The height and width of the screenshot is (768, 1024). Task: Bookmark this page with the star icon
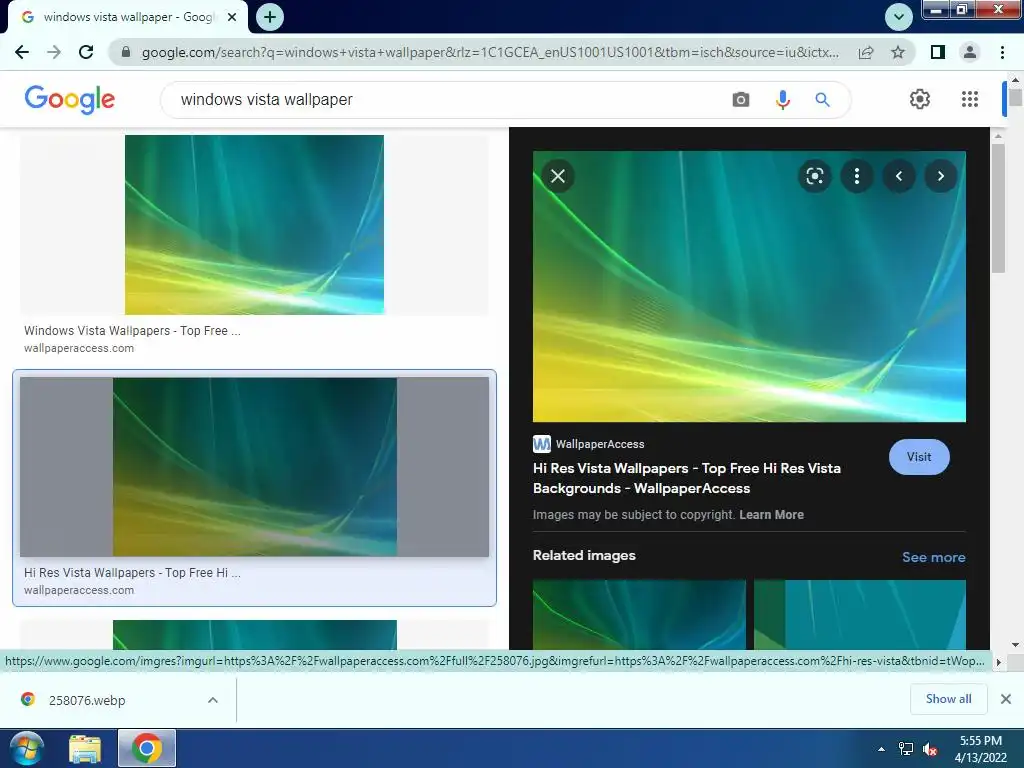(898, 52)
